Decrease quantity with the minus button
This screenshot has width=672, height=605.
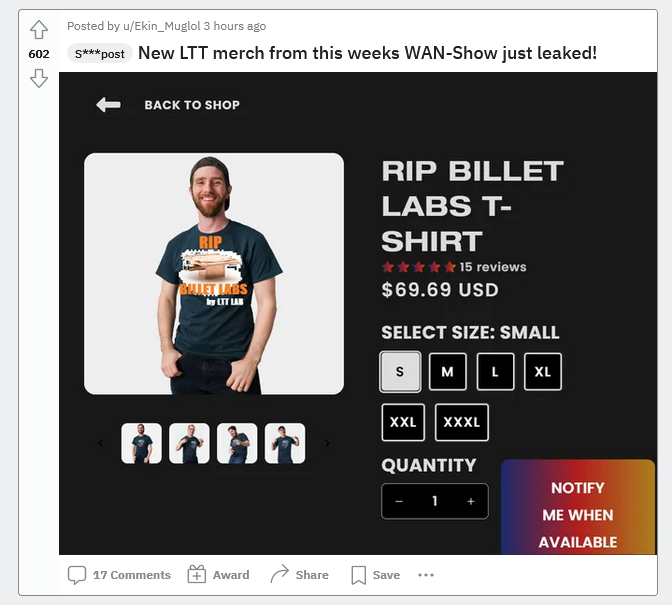coord(399,501)
